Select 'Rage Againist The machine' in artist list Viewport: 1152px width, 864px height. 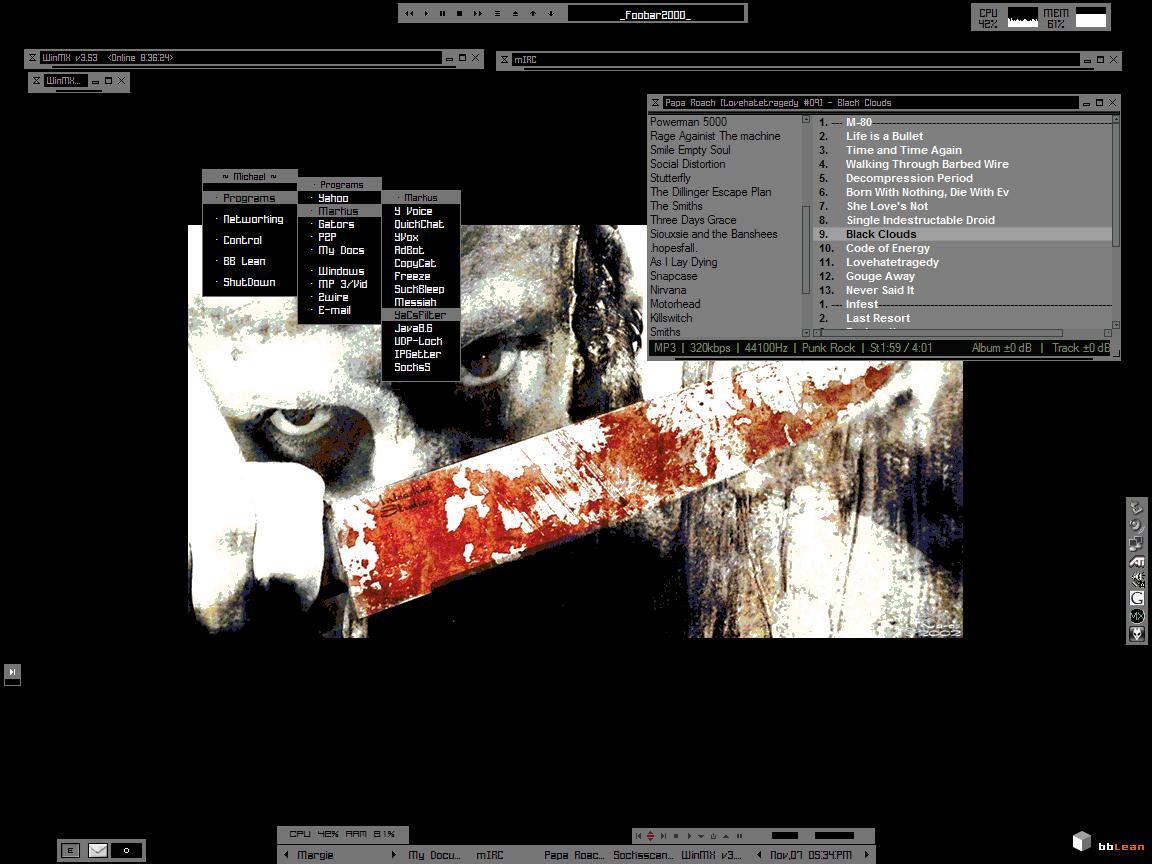coord(715,136)
